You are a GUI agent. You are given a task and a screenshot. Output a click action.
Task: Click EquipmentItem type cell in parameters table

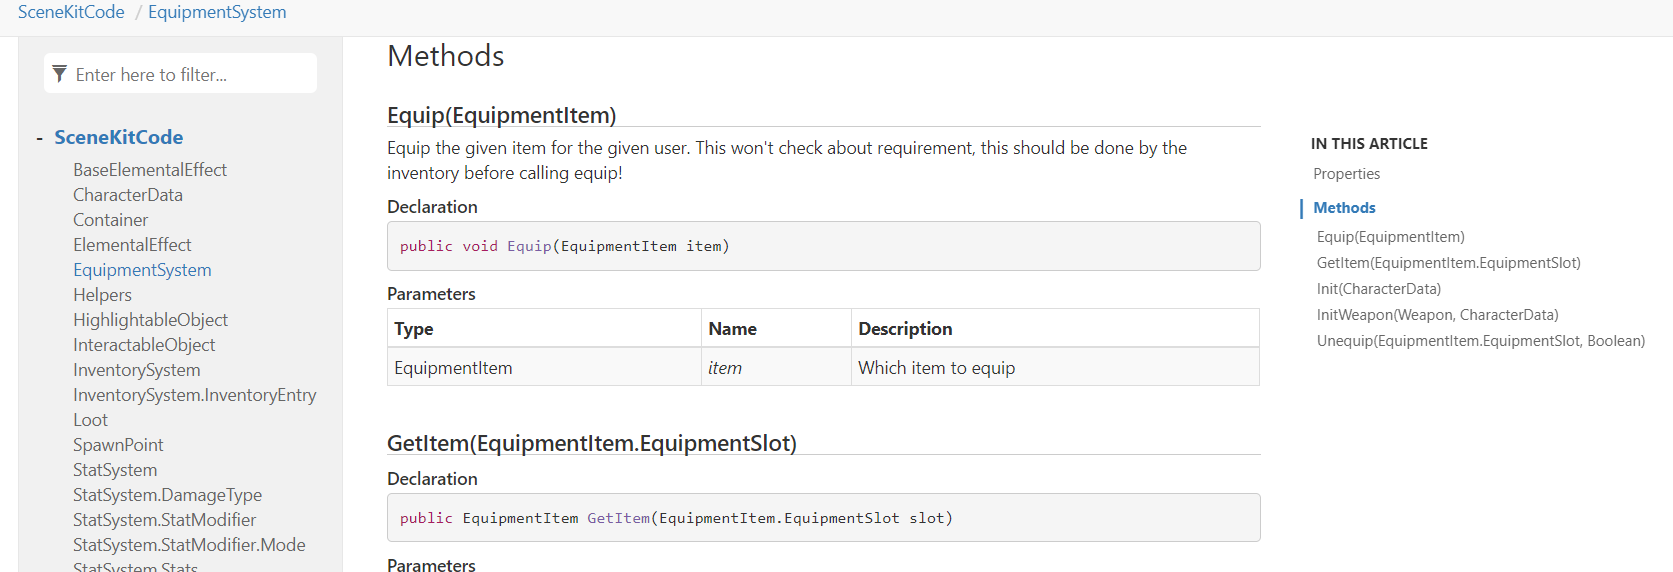[544, 368]
